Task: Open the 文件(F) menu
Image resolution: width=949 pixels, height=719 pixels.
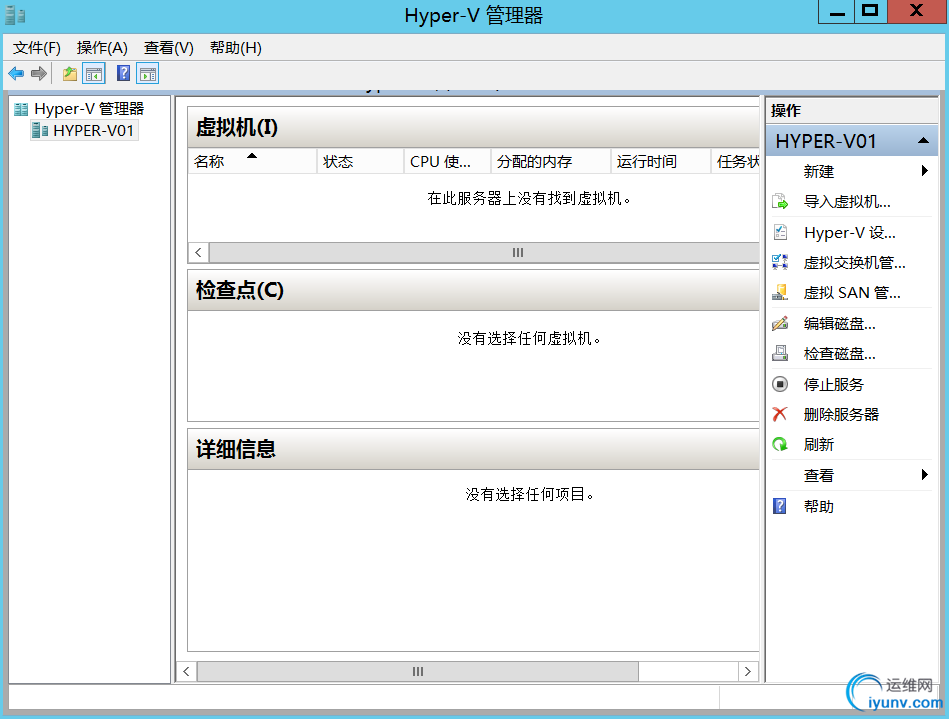Action: (x=37, y=48)
